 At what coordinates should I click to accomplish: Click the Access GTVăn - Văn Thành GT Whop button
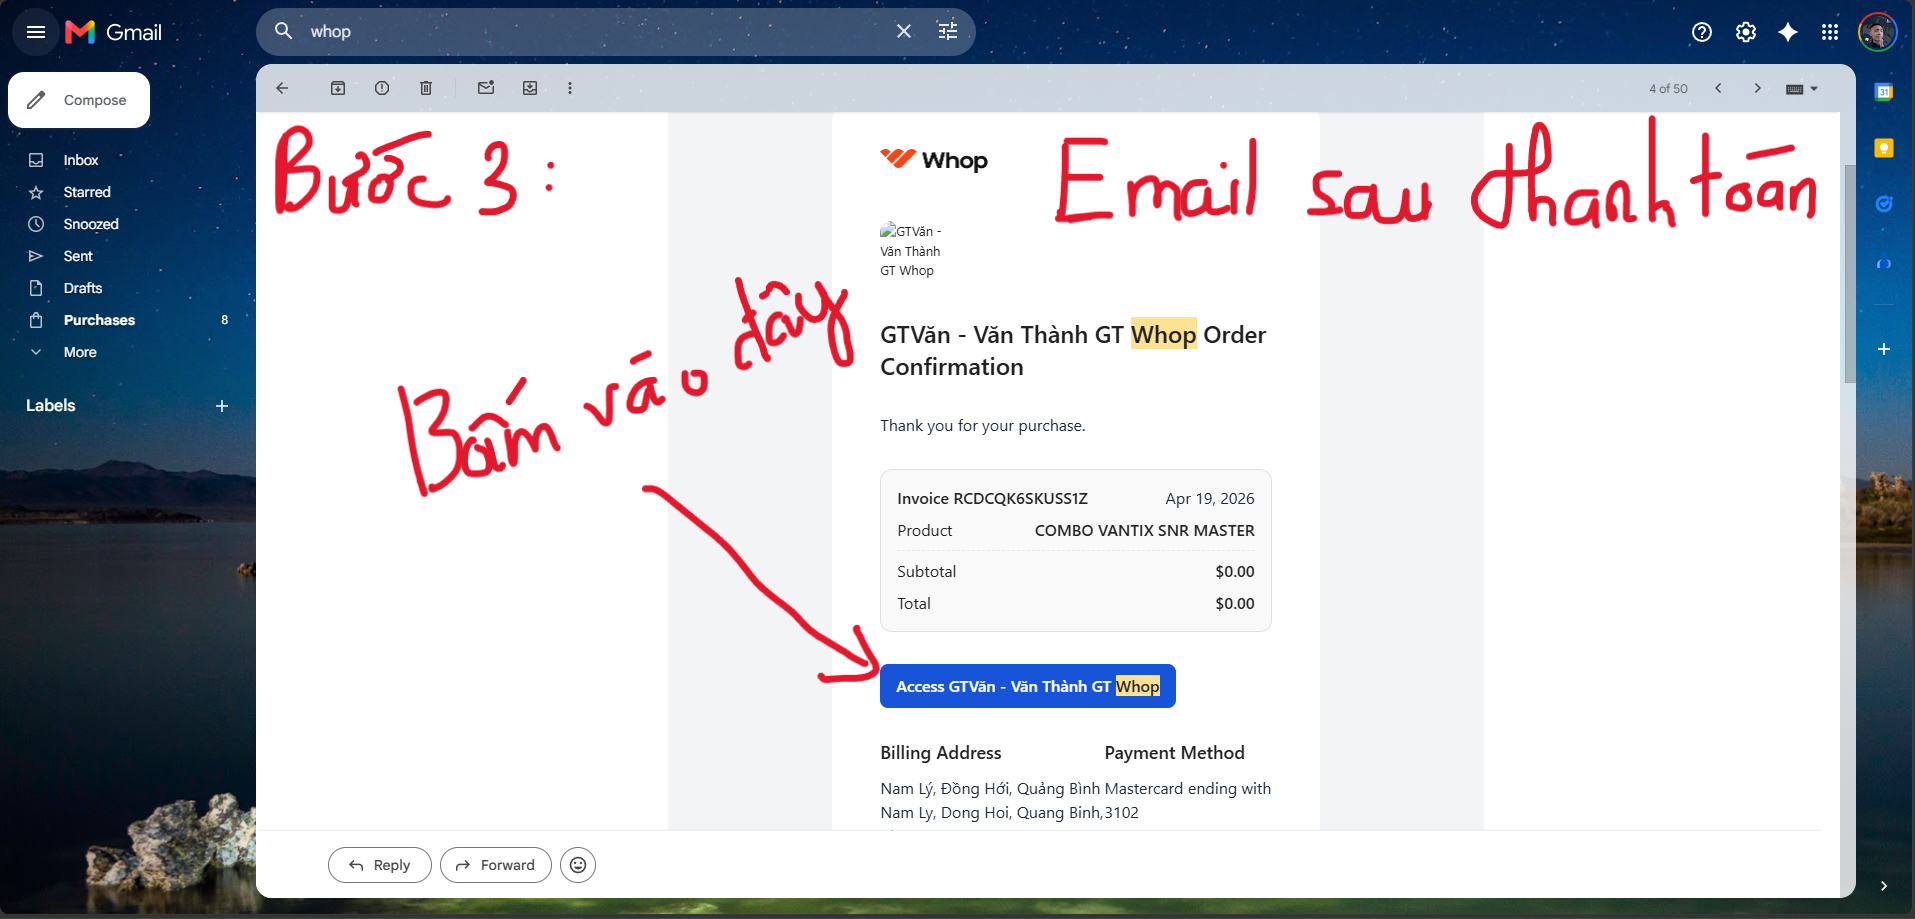point(1028,686)
